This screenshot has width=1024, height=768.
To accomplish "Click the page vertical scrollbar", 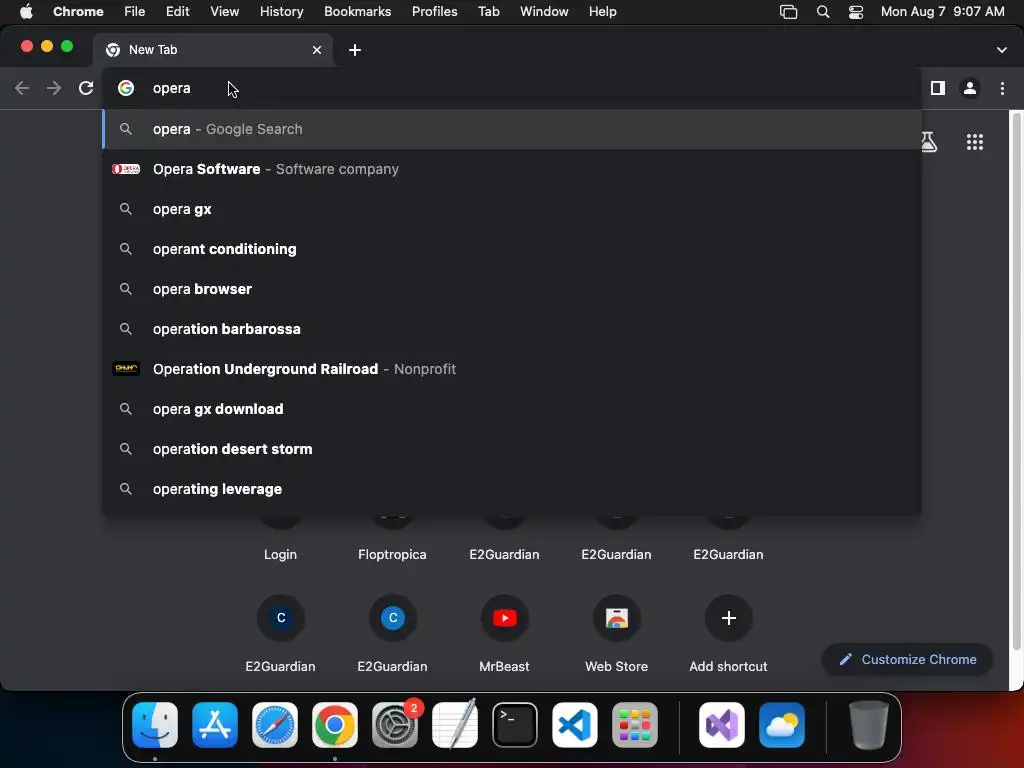I will pyautogui.click(x=1016, y=381).
